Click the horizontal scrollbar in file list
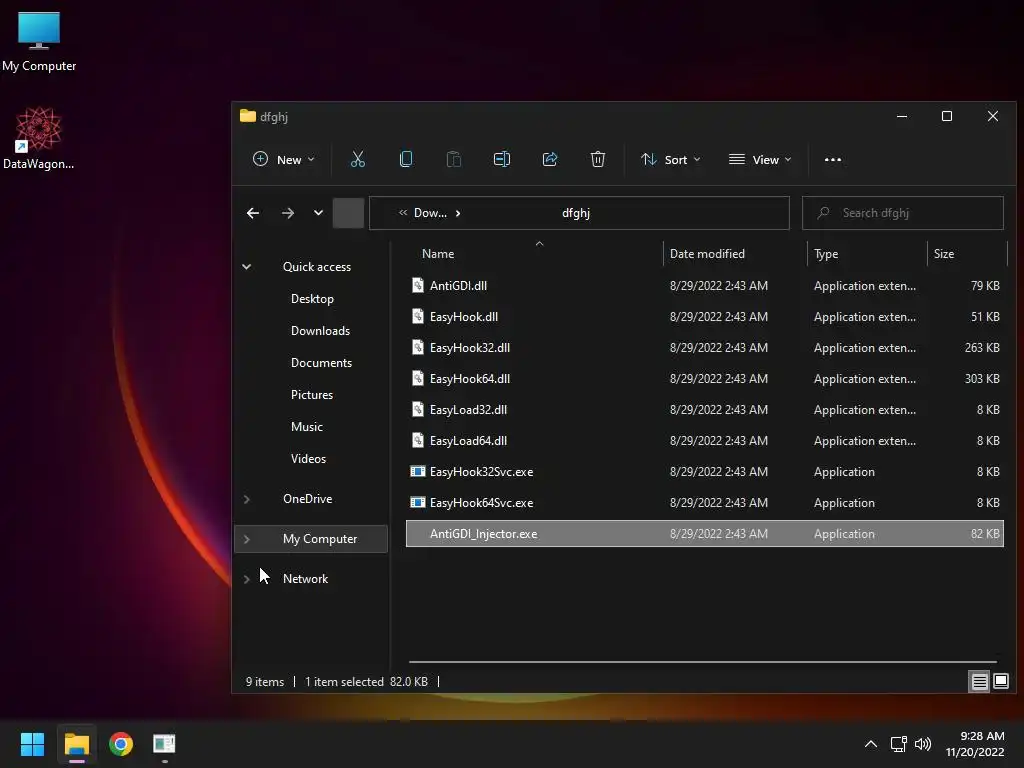 tap(703, 662)
